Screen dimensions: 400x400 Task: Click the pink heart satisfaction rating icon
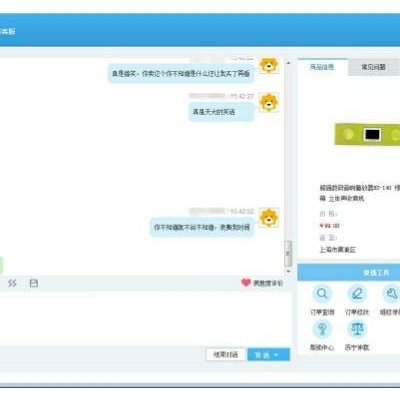click(246, 283)
